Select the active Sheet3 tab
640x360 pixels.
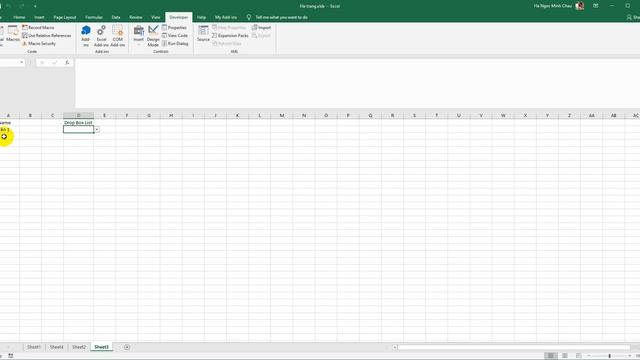coord(102,347)
